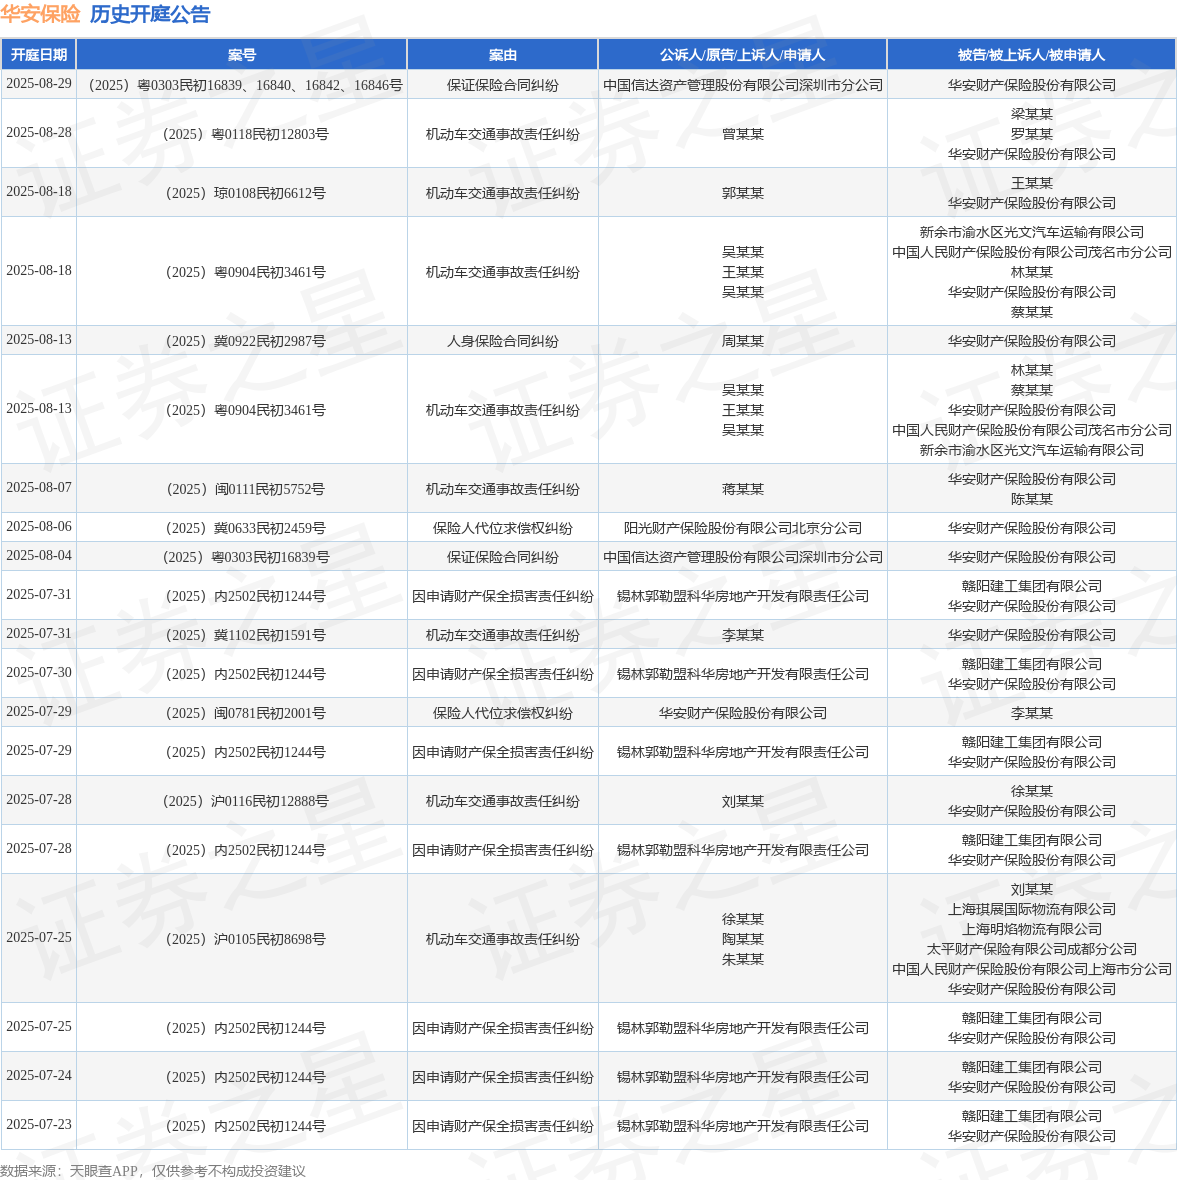
Task: Click the 被告/被上诉人/被申请人 column header
Action: point(1032,55)
